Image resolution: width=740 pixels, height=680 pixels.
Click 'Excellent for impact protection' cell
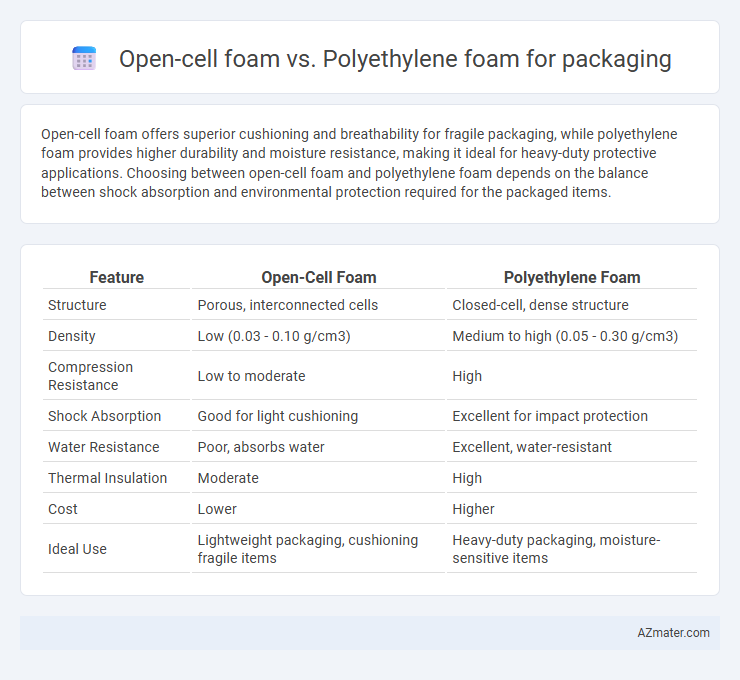click(550, 416)
